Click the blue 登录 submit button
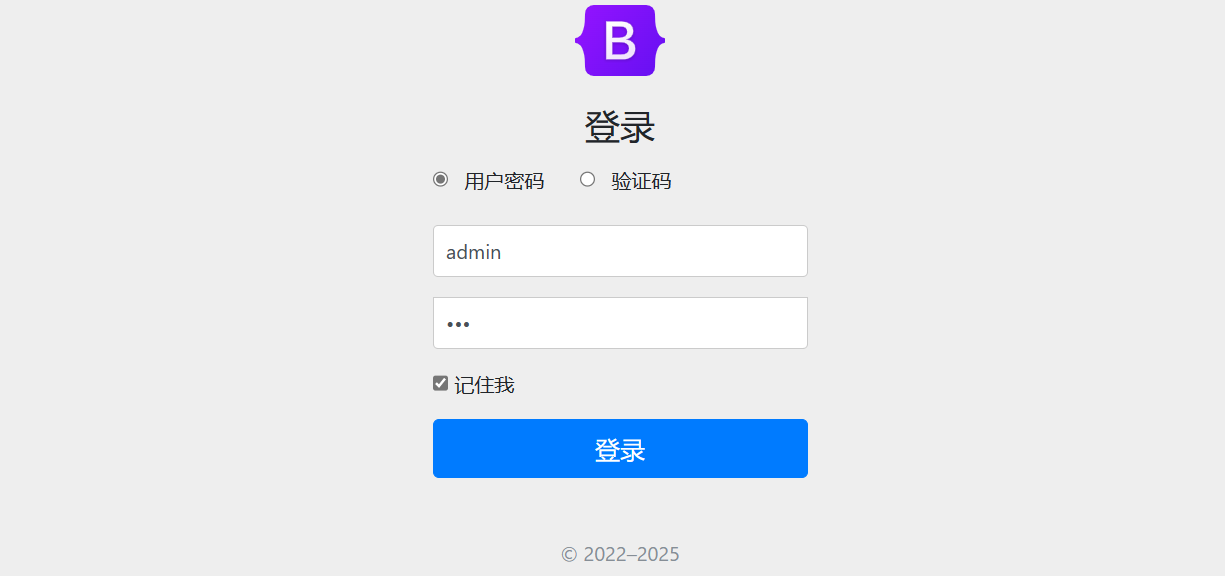Image resolution: width=1225 pixels, height=576 pixels. [x=620, y=448]
